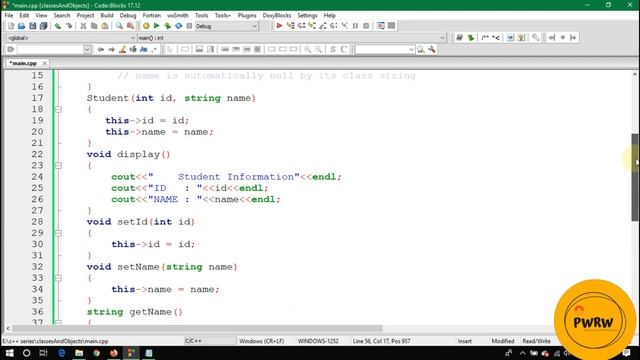The width and height of the screenshot is (640, 360).
Task: Undo the last edit
Action: tap(58, 26)
